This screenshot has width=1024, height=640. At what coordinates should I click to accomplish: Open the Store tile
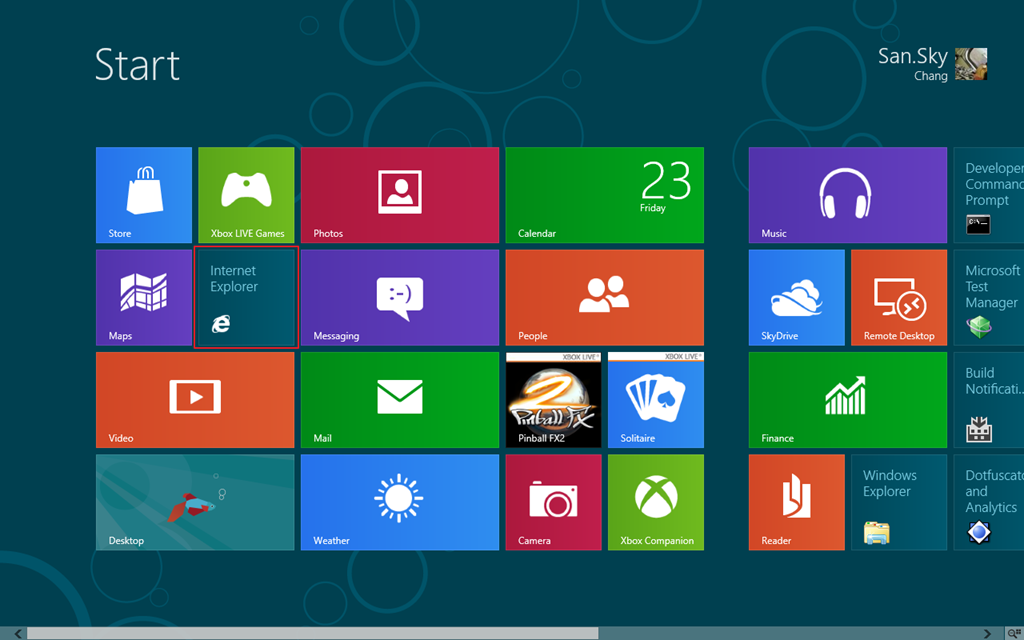coord(144,195)
